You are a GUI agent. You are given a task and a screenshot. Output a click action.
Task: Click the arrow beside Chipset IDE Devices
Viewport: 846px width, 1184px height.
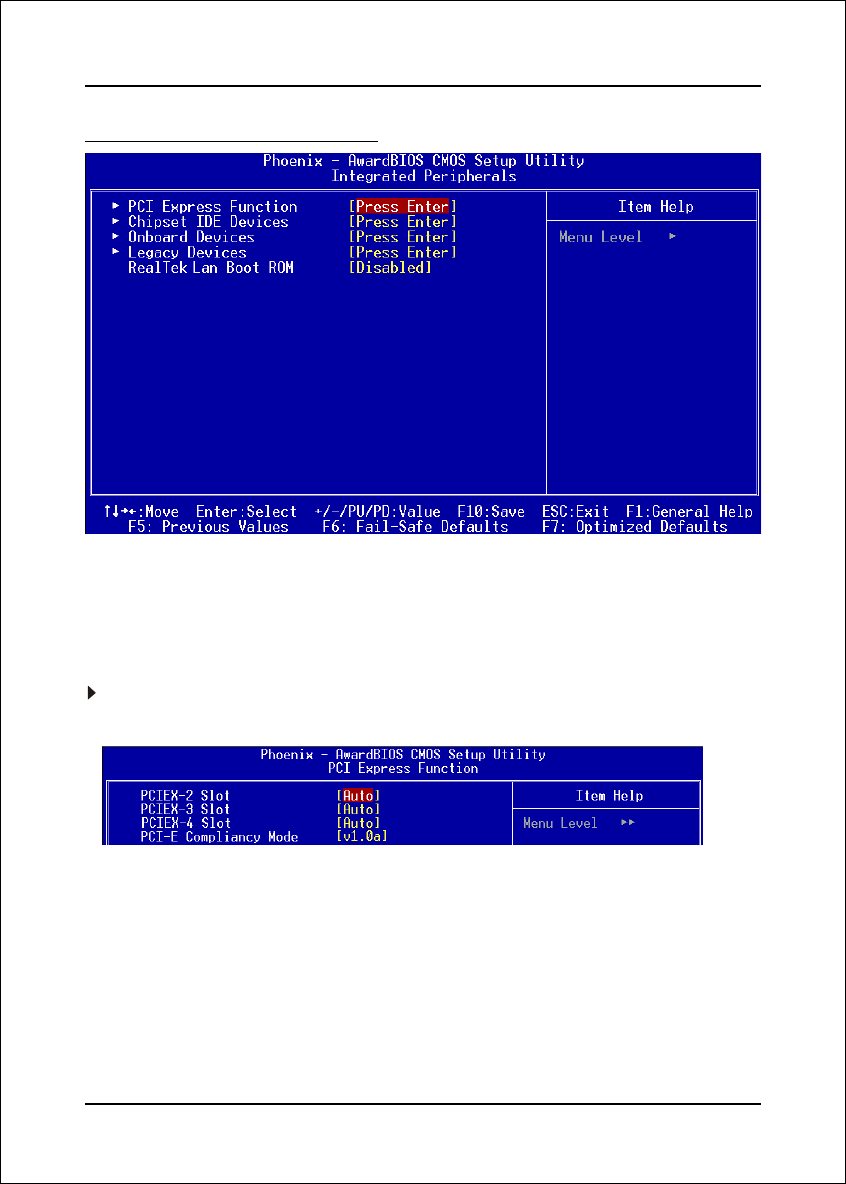[x=116, y=222]
